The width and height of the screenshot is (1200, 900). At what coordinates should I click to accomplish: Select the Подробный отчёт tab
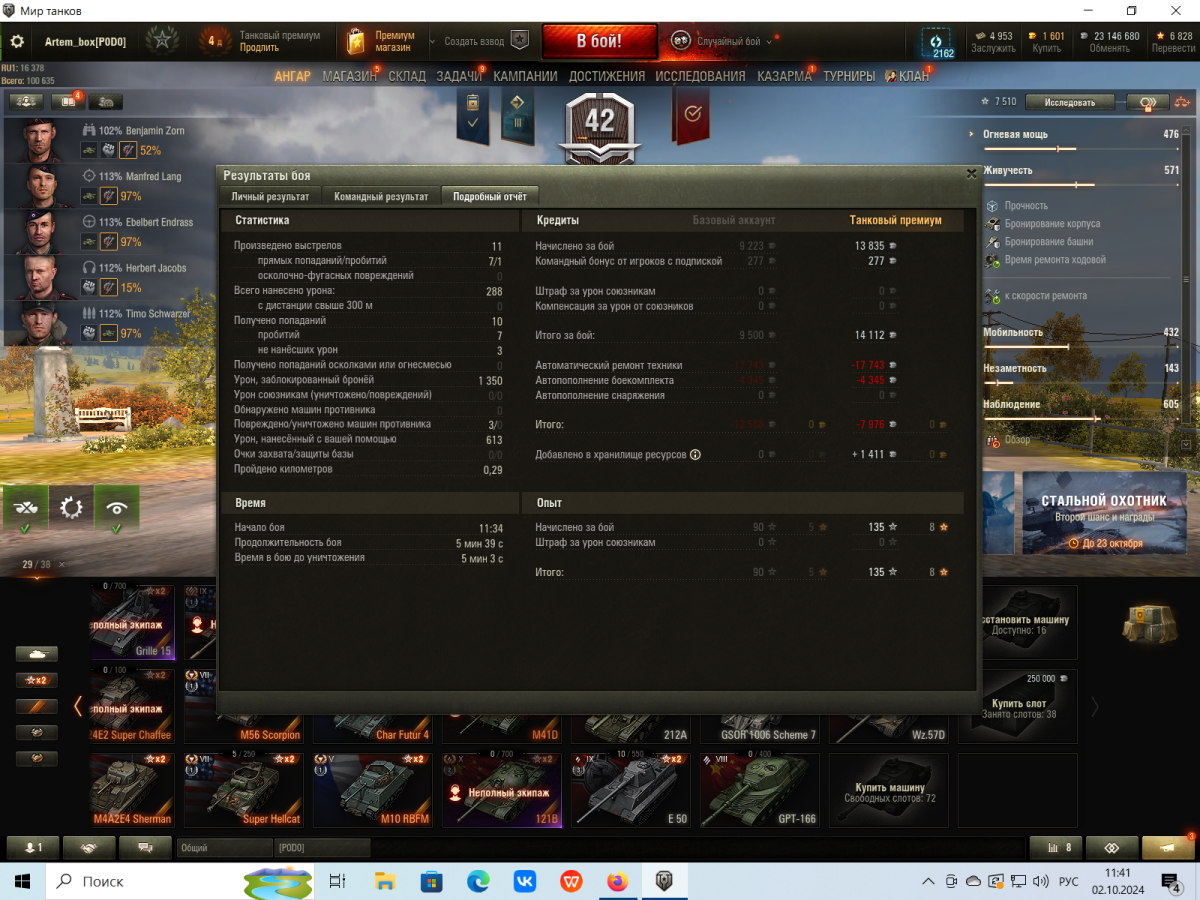[491, 196]
